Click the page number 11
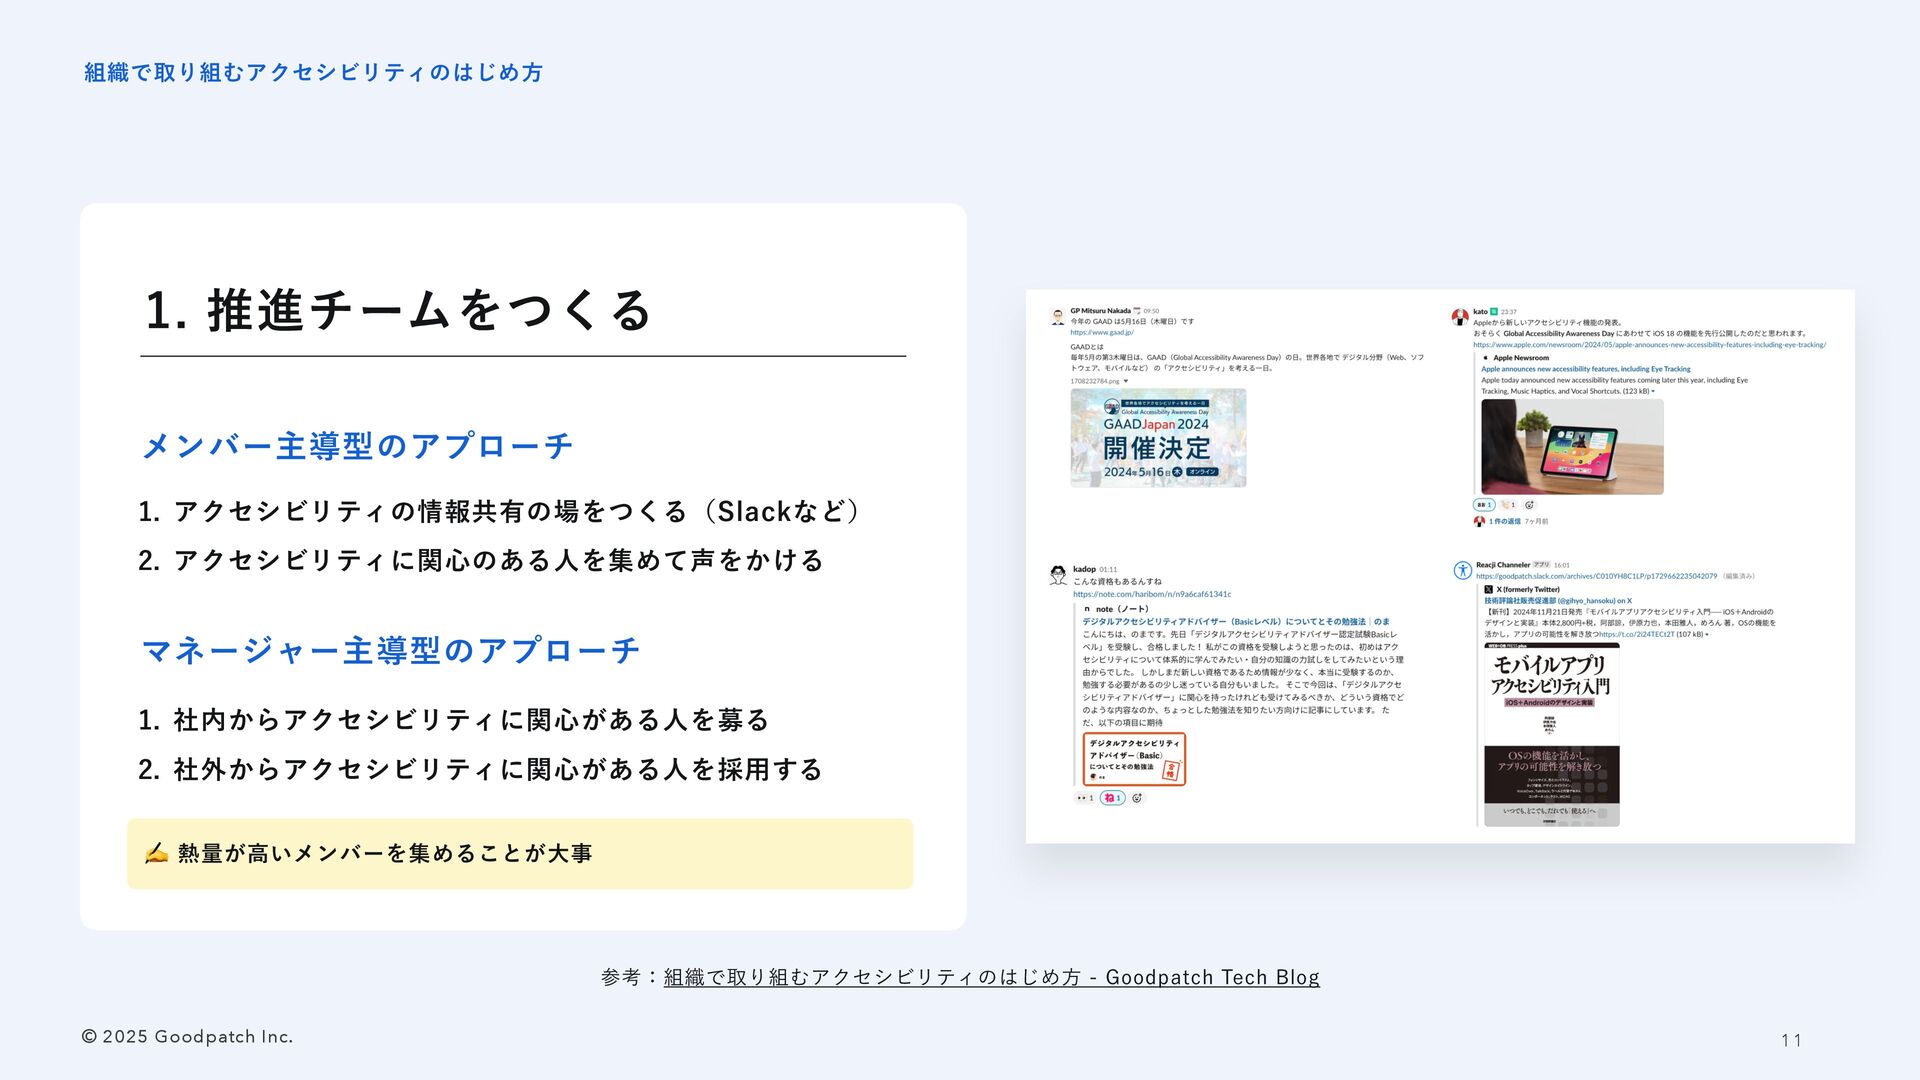The height and width of the screenshot is (1080, 1920). click(x=1791, y=1040)
